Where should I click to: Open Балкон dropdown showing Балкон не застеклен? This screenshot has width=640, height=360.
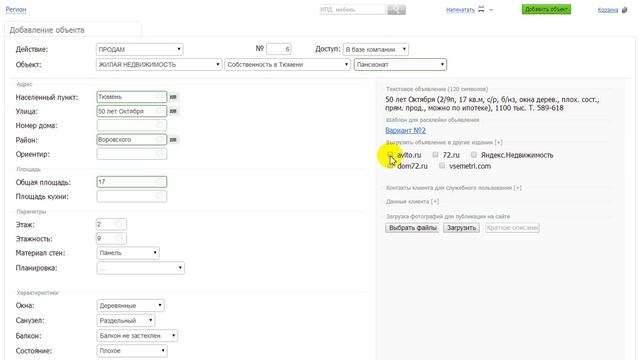click(137, 336)
